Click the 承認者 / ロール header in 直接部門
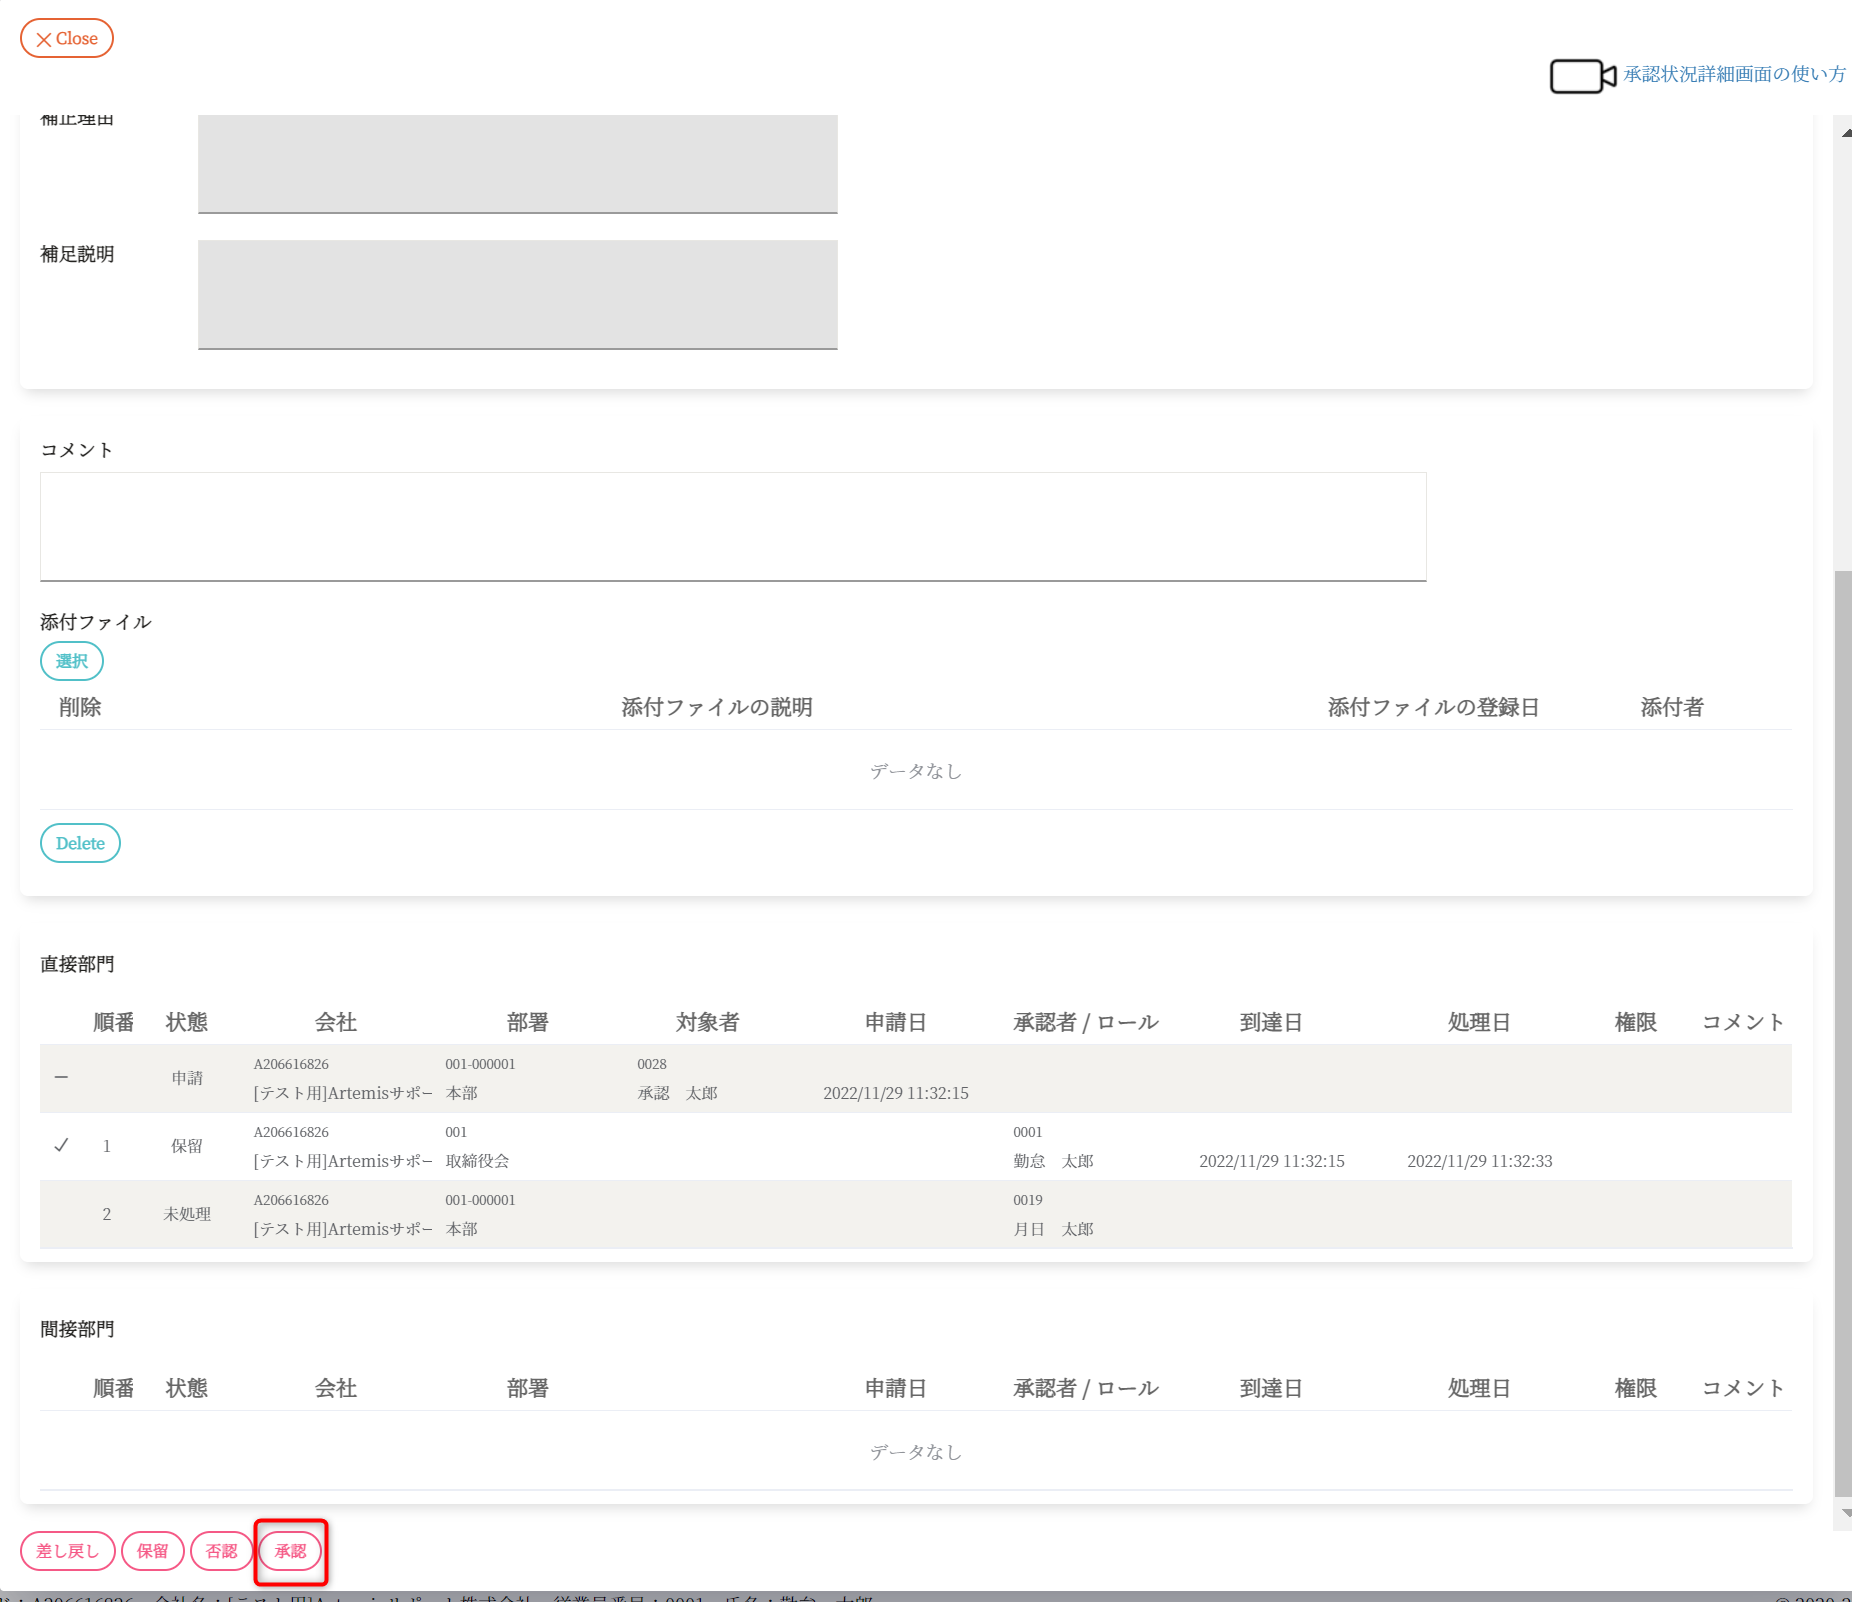 [1085, 1022]
